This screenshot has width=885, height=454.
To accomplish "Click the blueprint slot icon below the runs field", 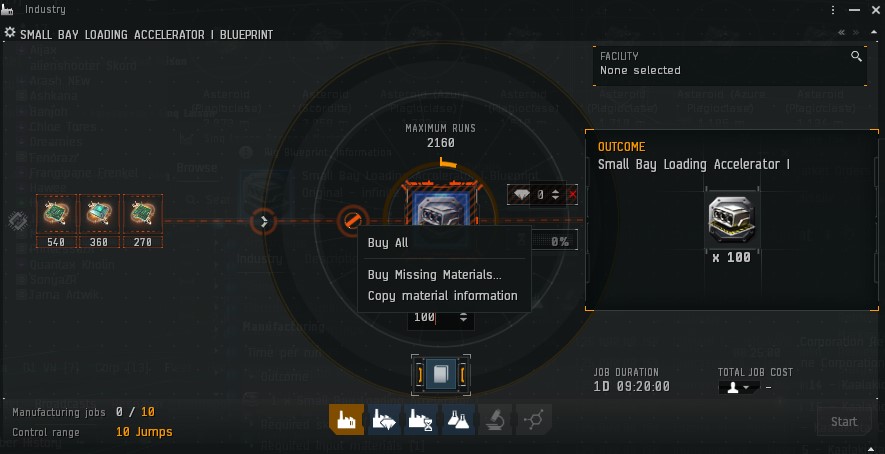I will tap(440, 374).
